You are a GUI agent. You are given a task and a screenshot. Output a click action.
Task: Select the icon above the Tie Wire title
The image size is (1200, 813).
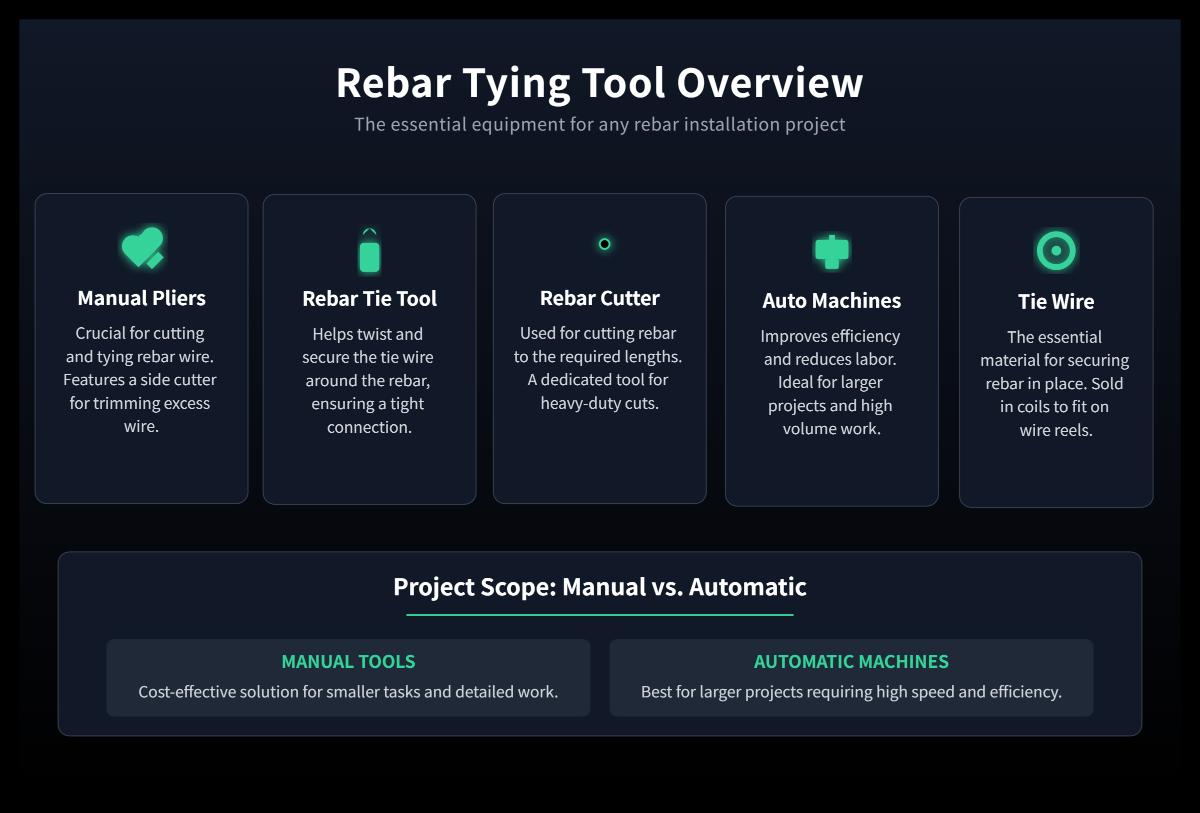1058,252
